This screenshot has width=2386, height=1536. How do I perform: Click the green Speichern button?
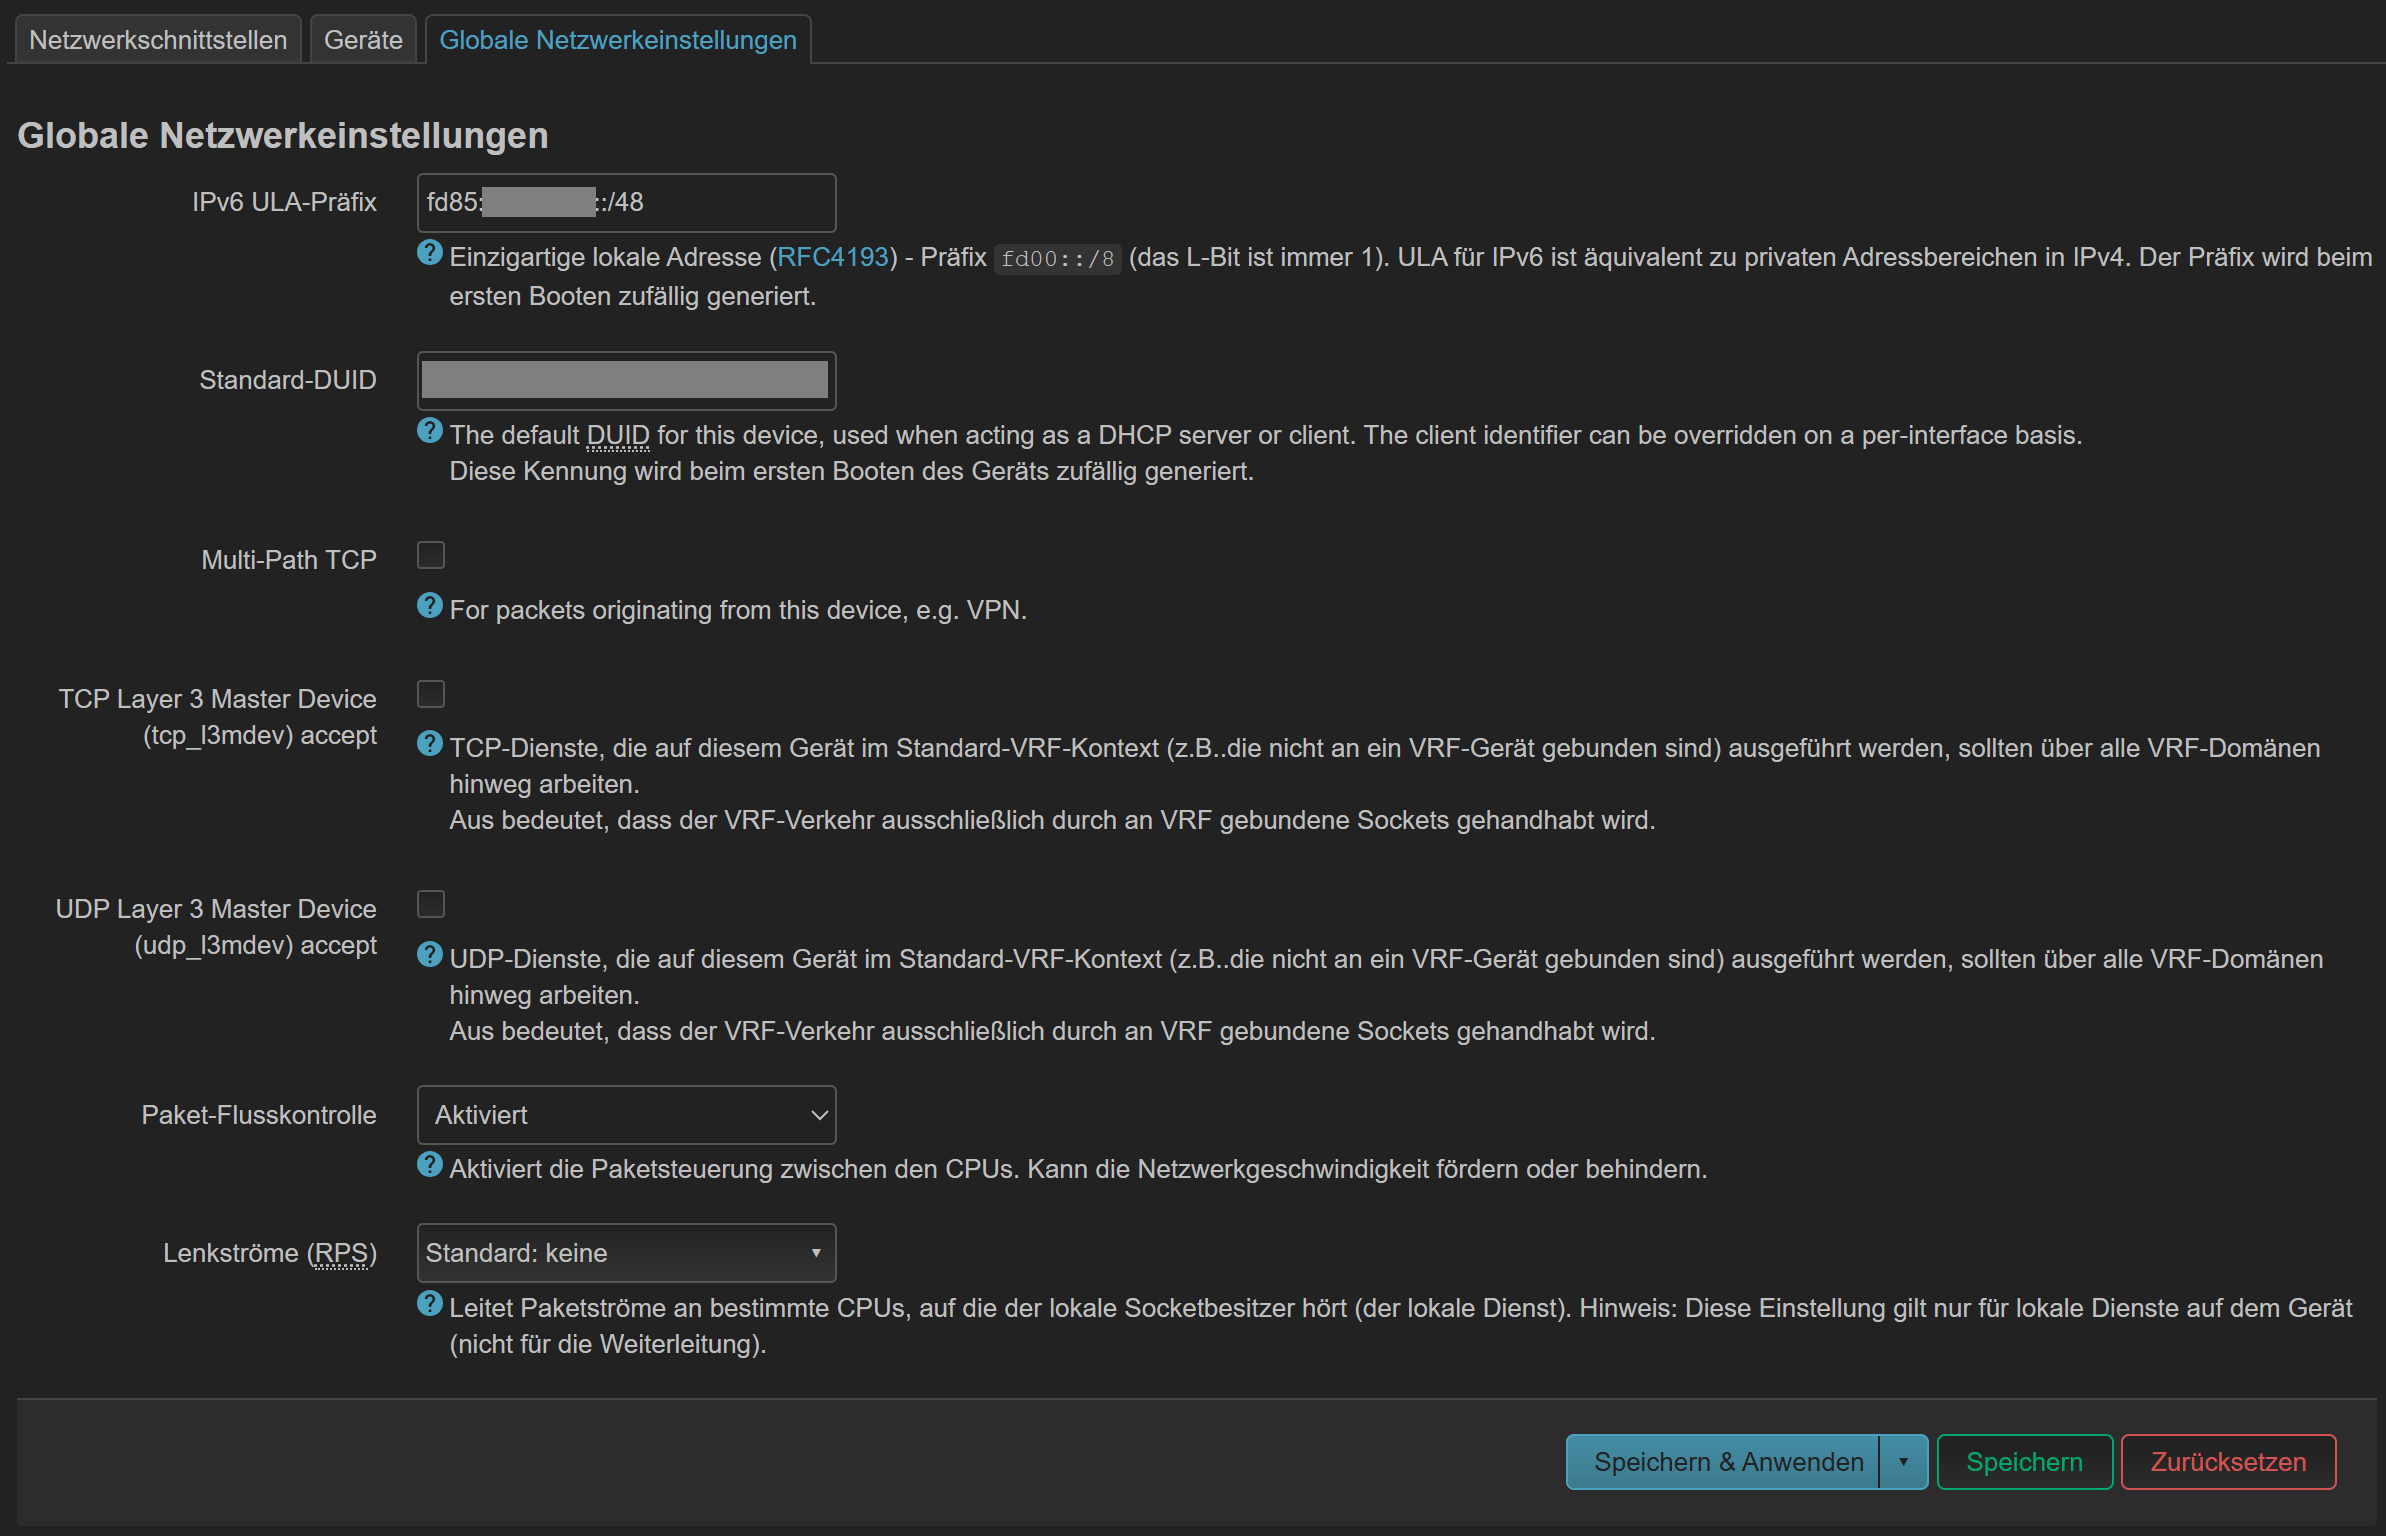(x=2024, y=1462)
